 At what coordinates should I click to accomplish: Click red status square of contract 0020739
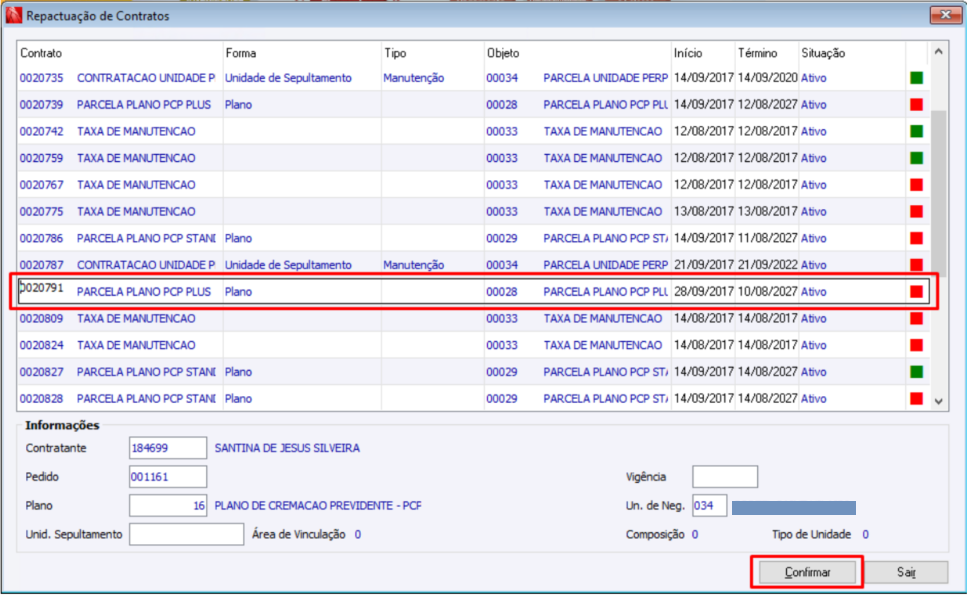click(x=916, y=104)
